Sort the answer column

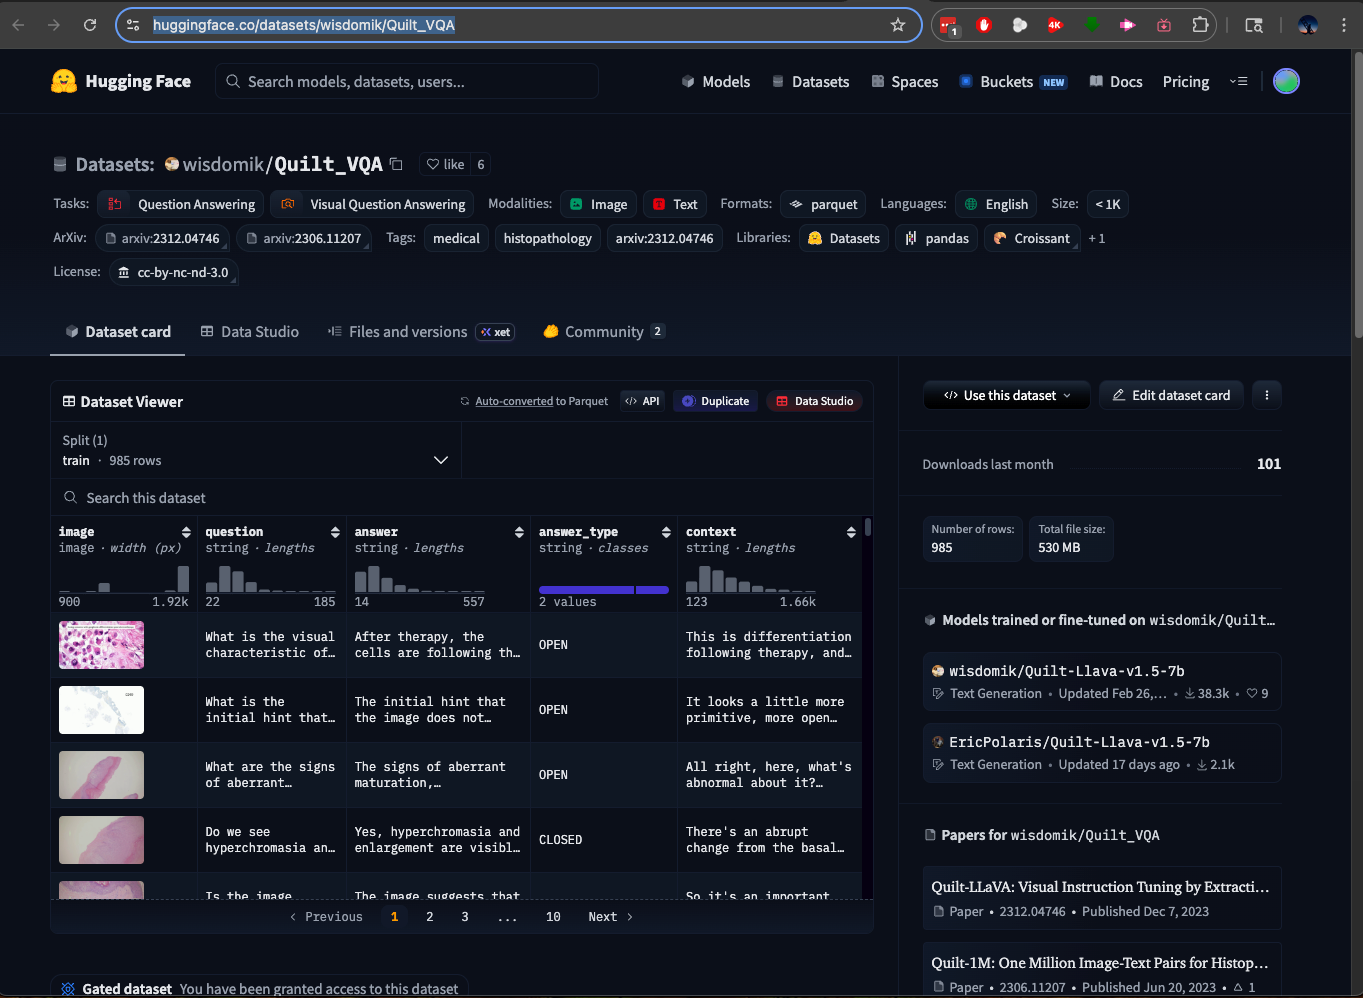[519, 532]
